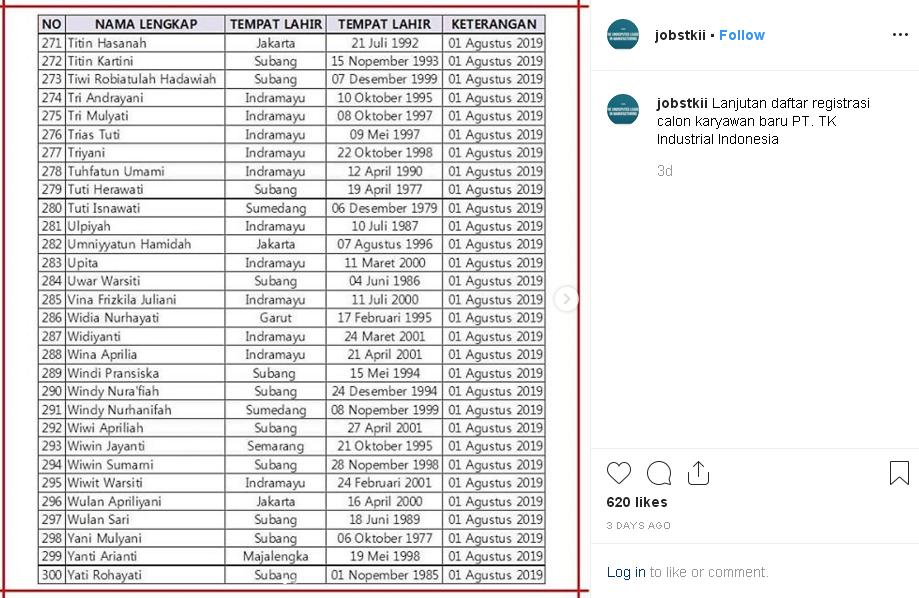This screenshot has width=919, height=598.
Task: Advance the carousel with the right chevron arrow
Action: [x=566, y=298]
